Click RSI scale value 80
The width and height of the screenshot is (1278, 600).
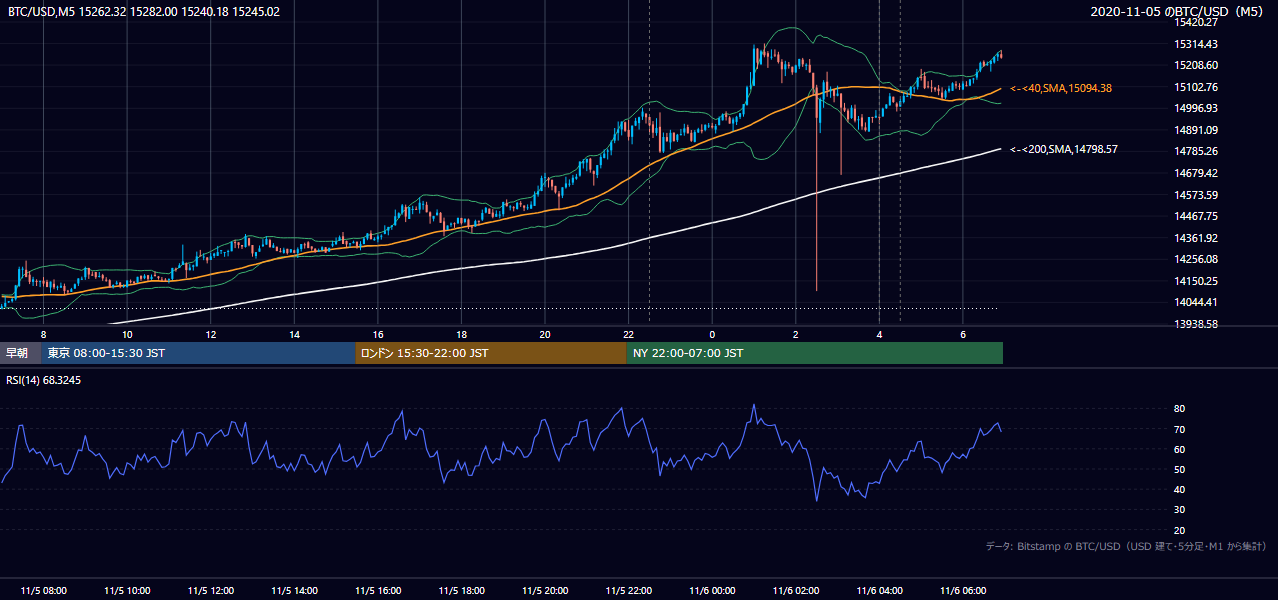1179,409
